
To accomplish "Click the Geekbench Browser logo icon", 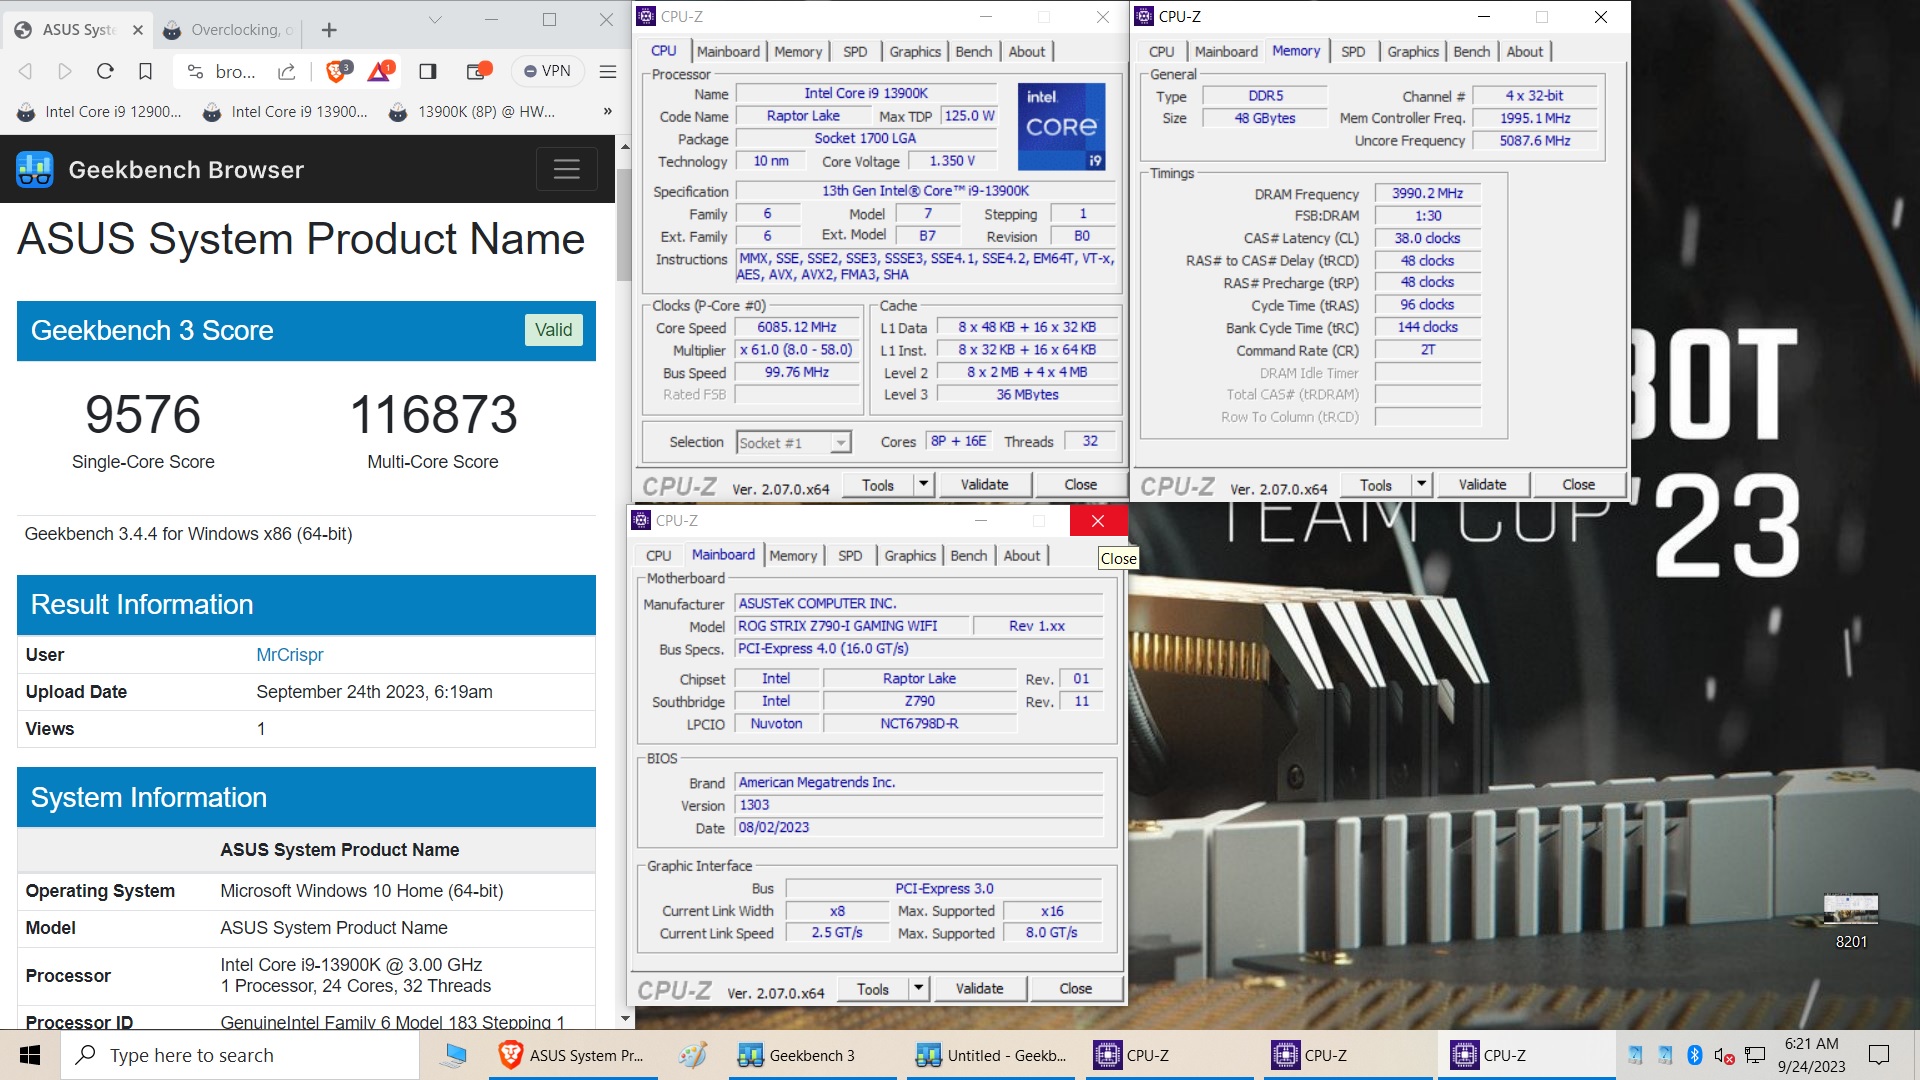I will pos(35,169).
